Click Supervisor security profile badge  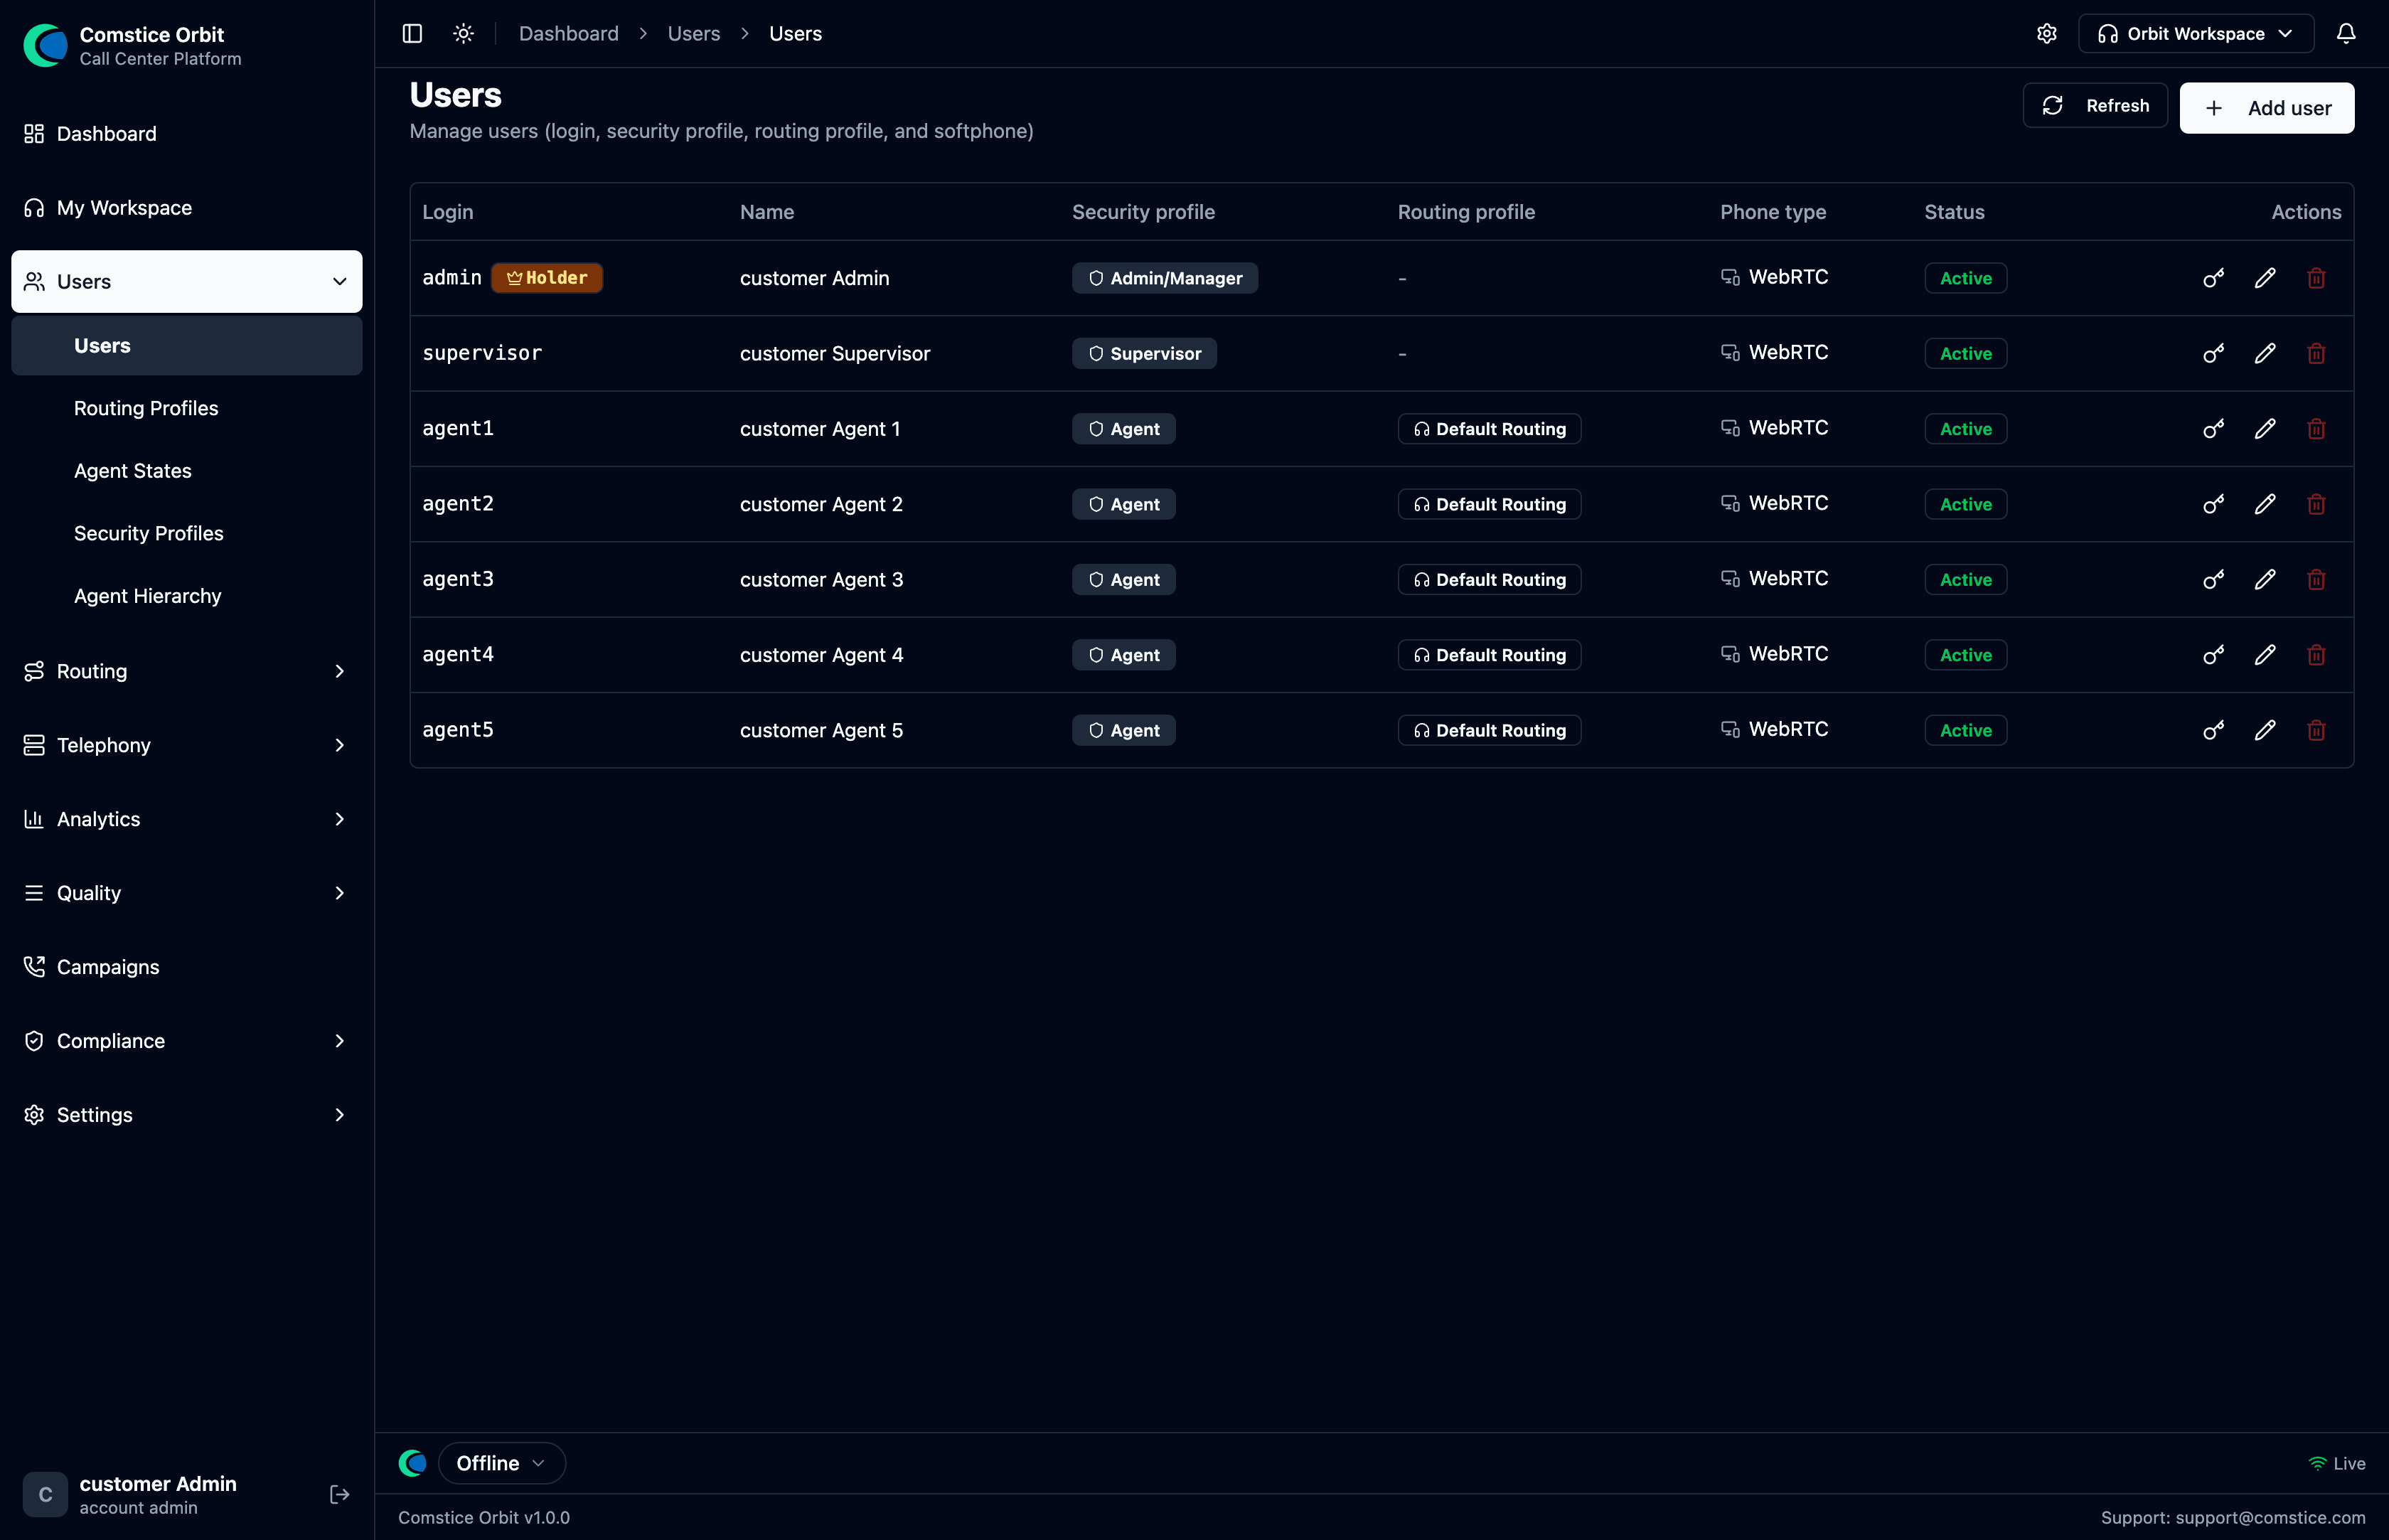point(1144,353)
